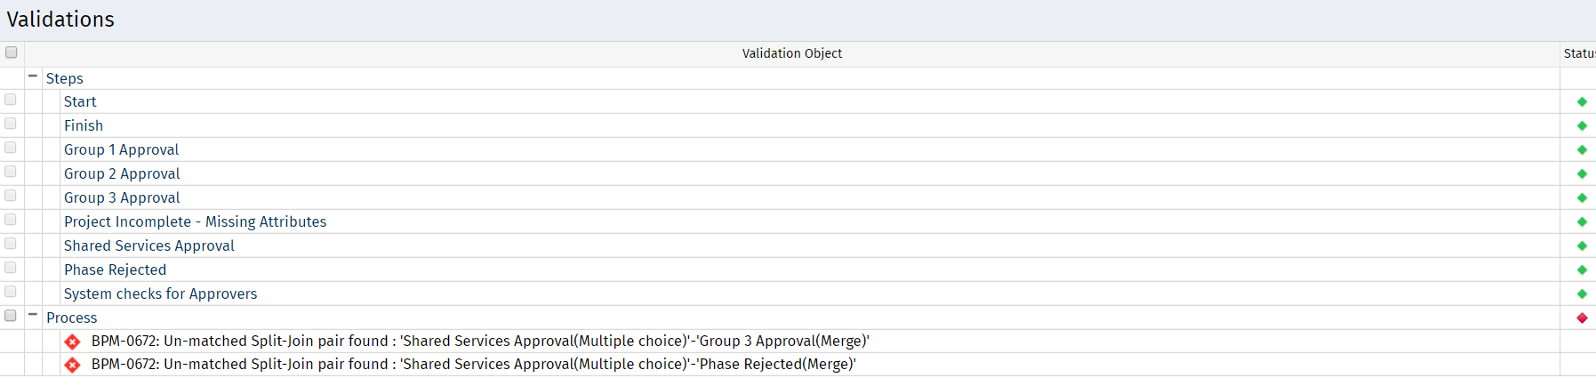Click the green status diamond for Finish
The image size is (1596, 378).
click(x=1582, y=126)
